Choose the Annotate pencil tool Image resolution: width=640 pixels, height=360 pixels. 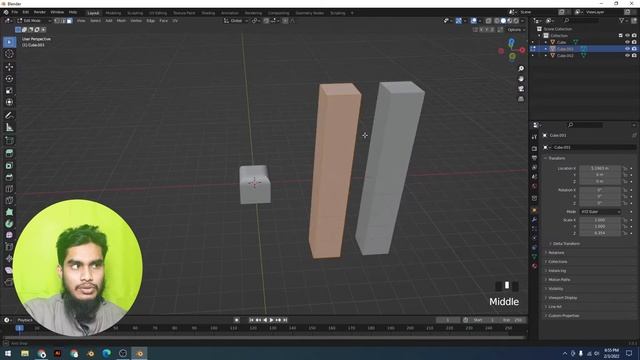(x=9, y=116)
